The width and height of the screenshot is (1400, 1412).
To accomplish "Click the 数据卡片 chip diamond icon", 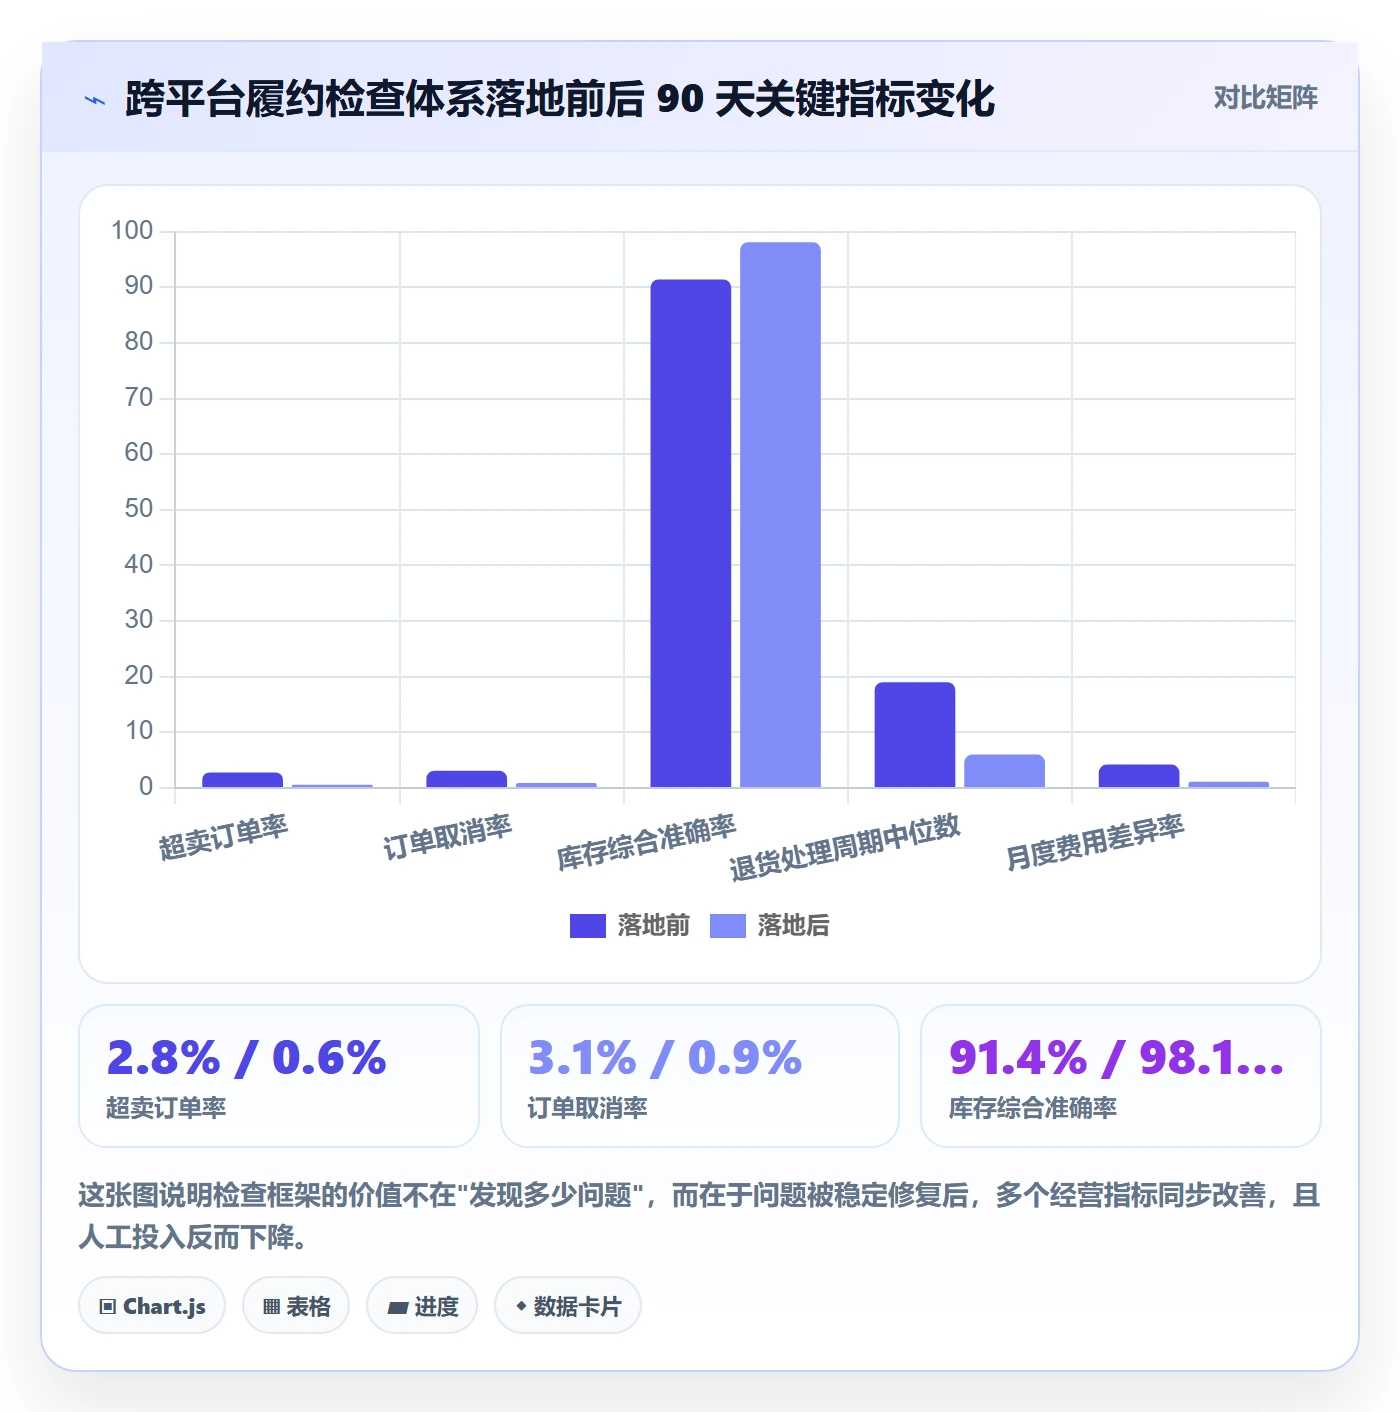I will coord(521,1306).
